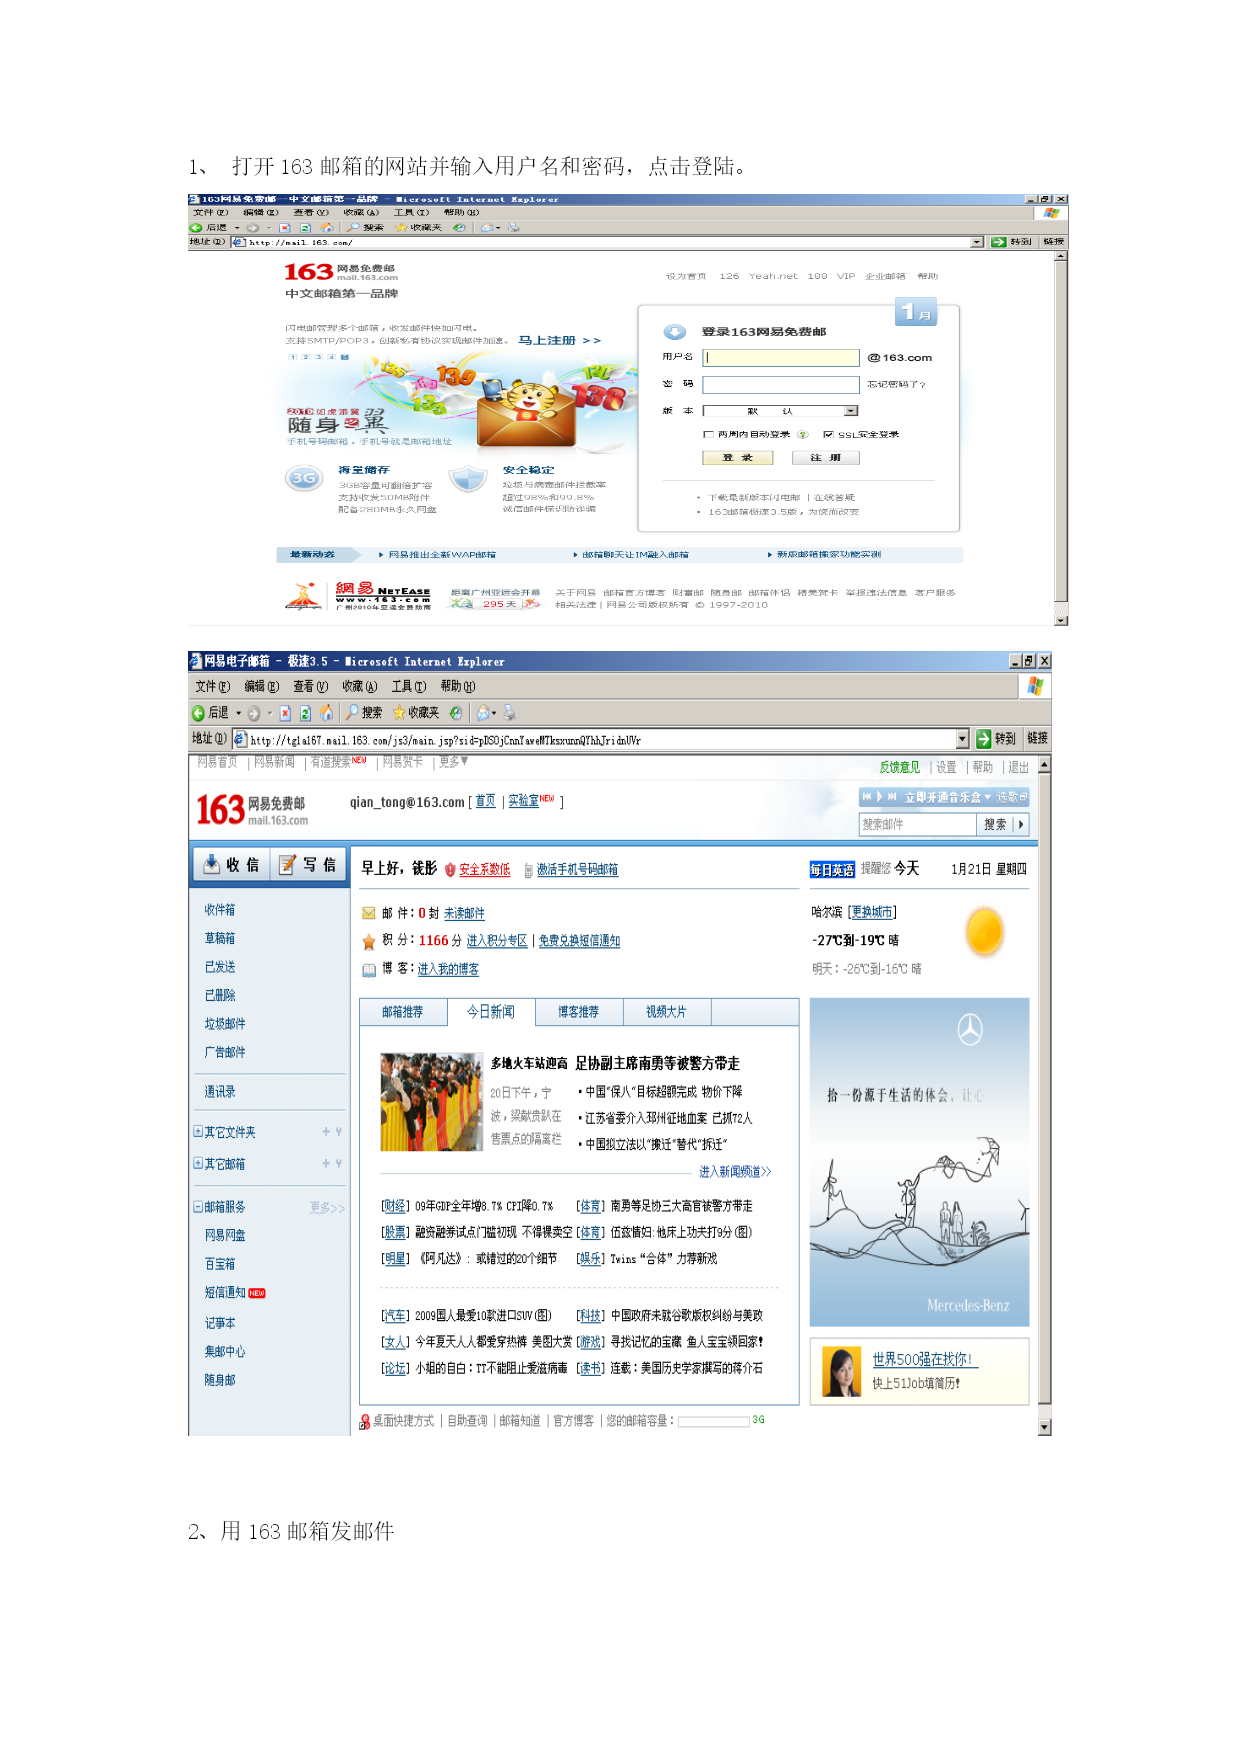Open the 收藏 menu in mailbox window
The width and height of the screenshot is (1241, 1754).
tap(360, 686)
